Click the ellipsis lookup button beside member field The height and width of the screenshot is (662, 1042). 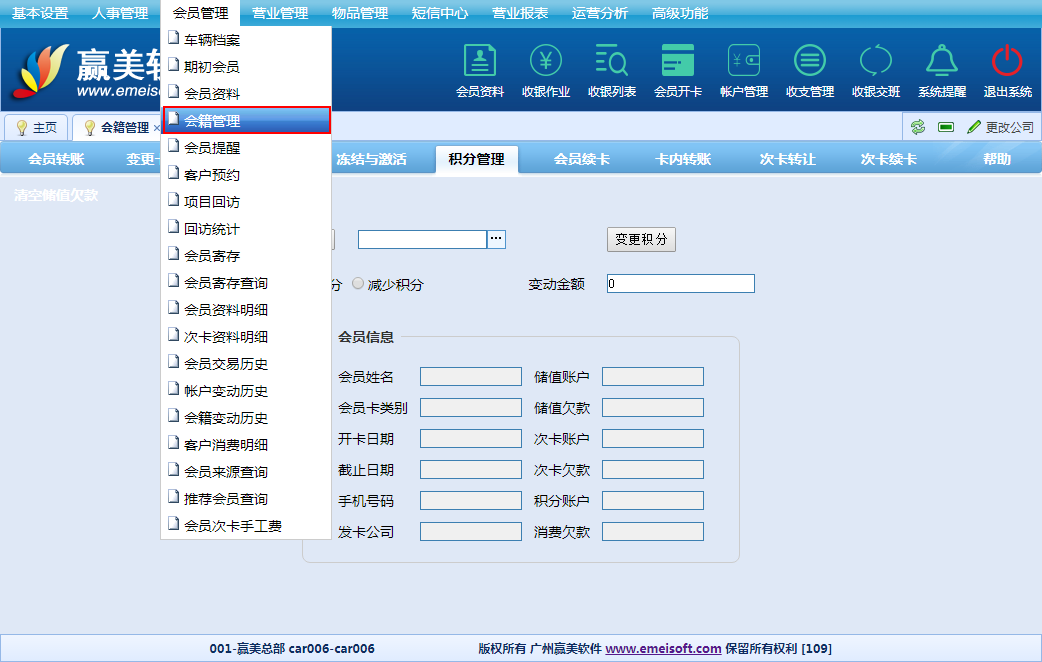click(497, 239)
